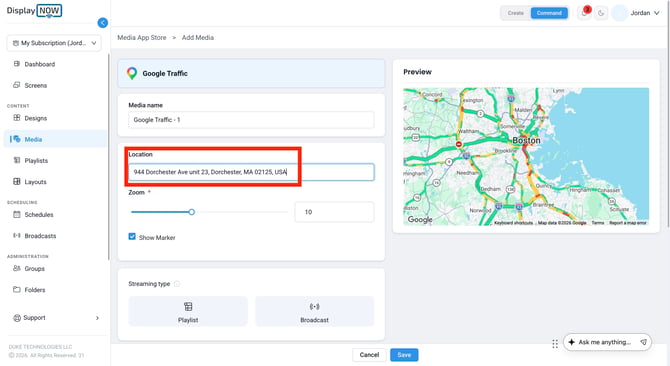Click the Boston label on map

coord(526,140)
